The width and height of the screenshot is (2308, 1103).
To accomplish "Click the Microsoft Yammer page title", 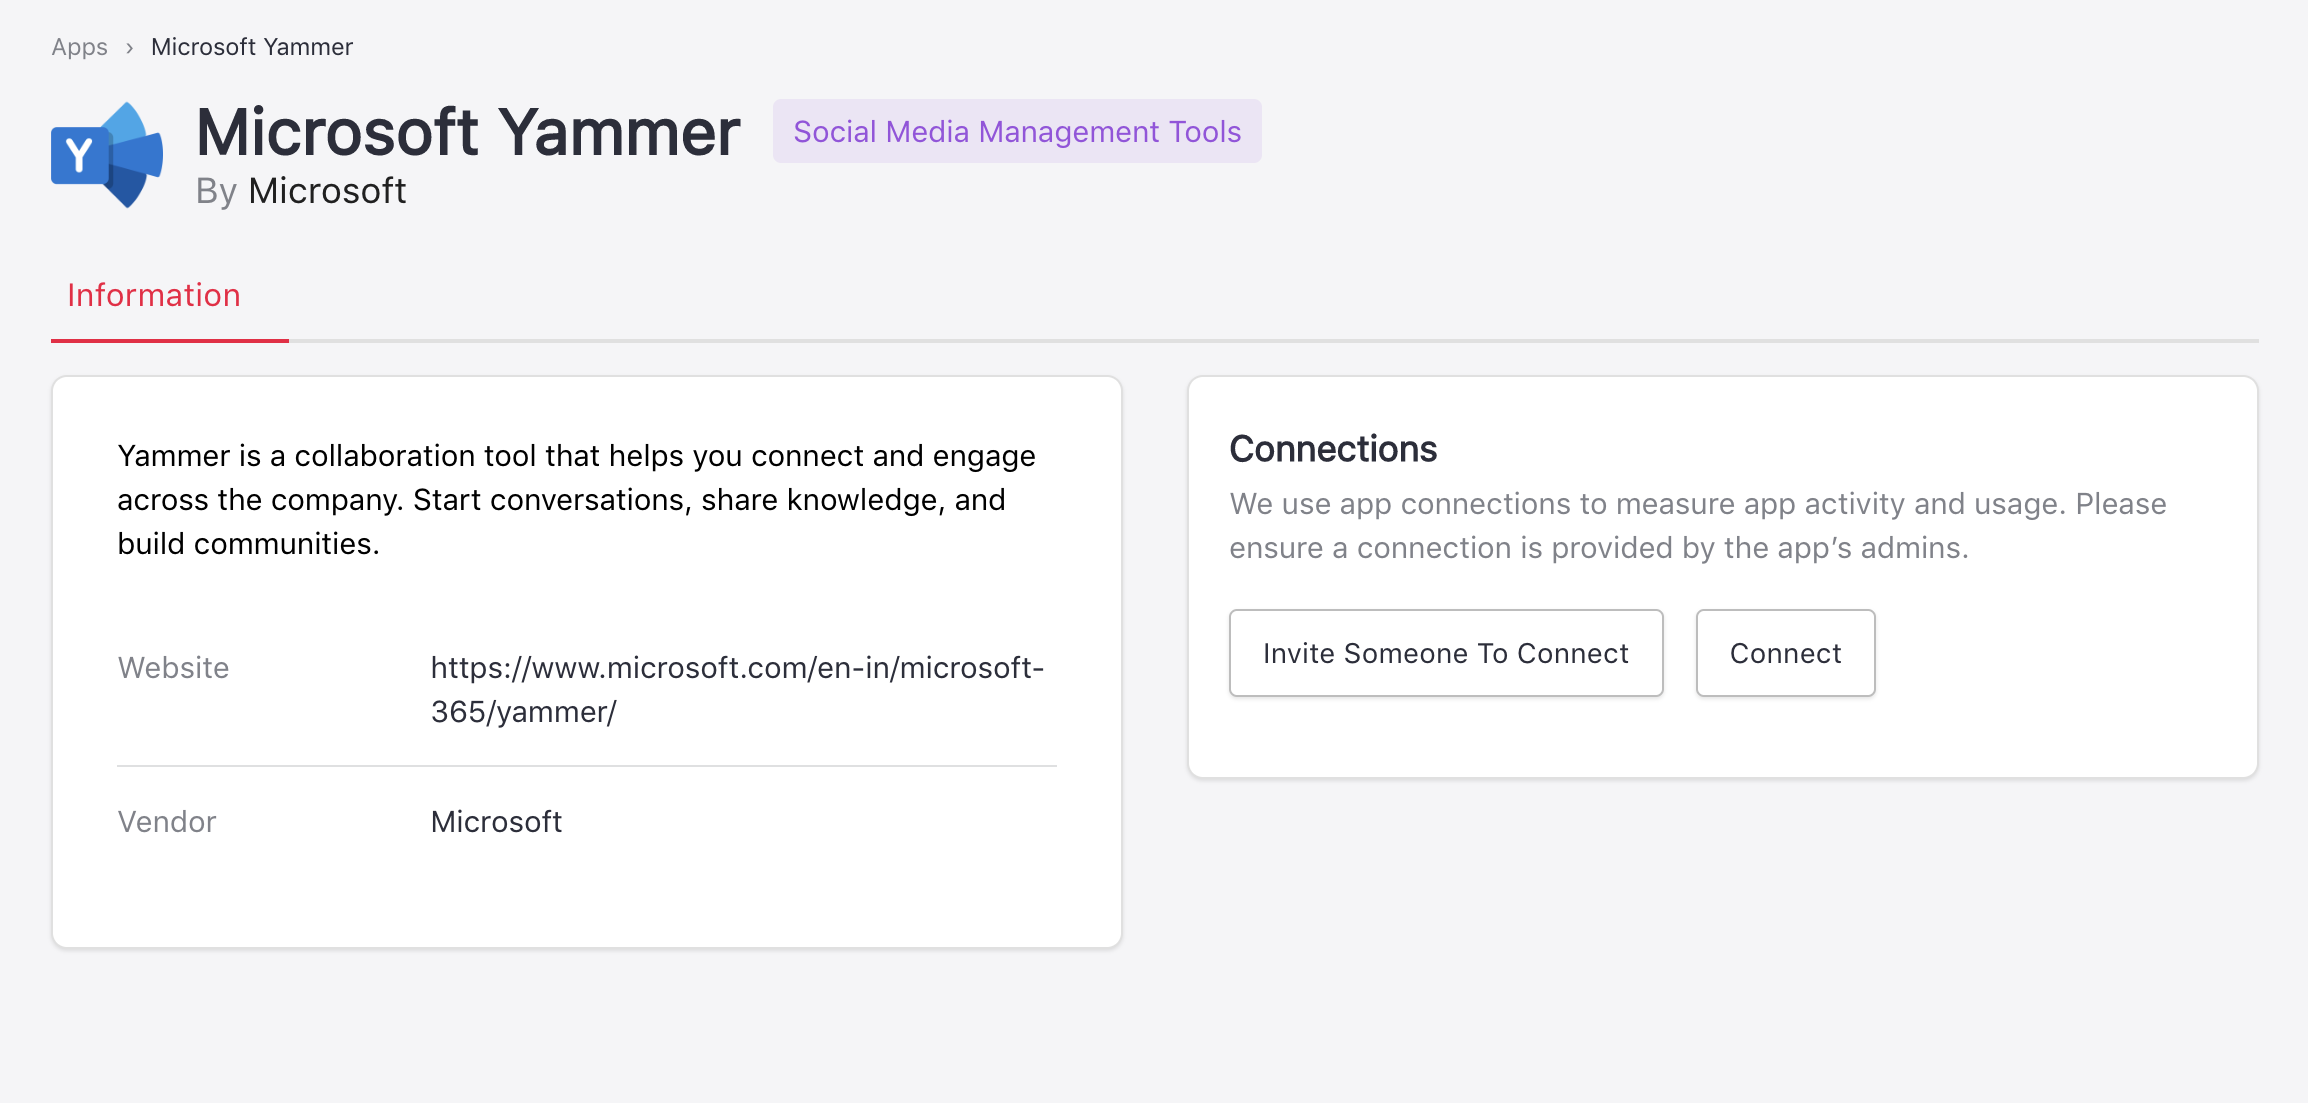I will point(467,132).
